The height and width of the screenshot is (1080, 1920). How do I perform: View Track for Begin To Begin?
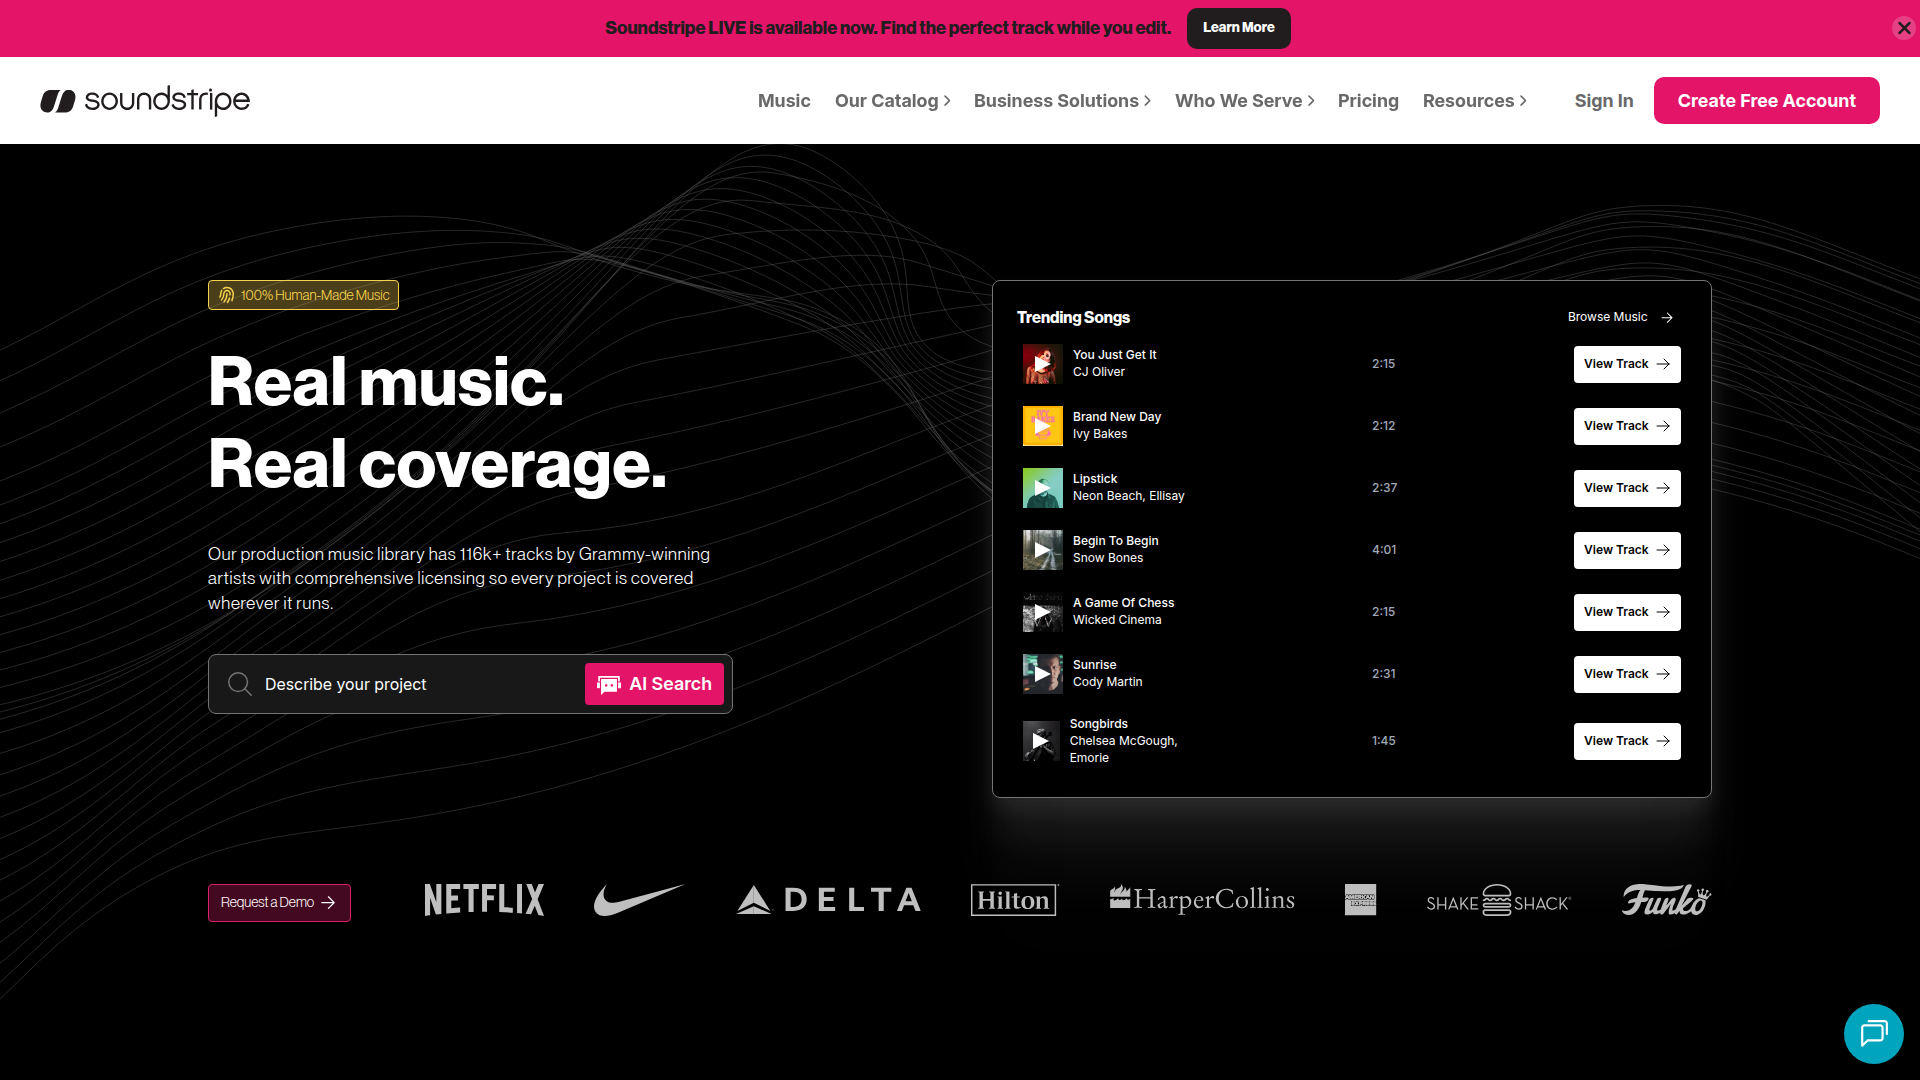pyautogui.click(x=1627, y=550)
